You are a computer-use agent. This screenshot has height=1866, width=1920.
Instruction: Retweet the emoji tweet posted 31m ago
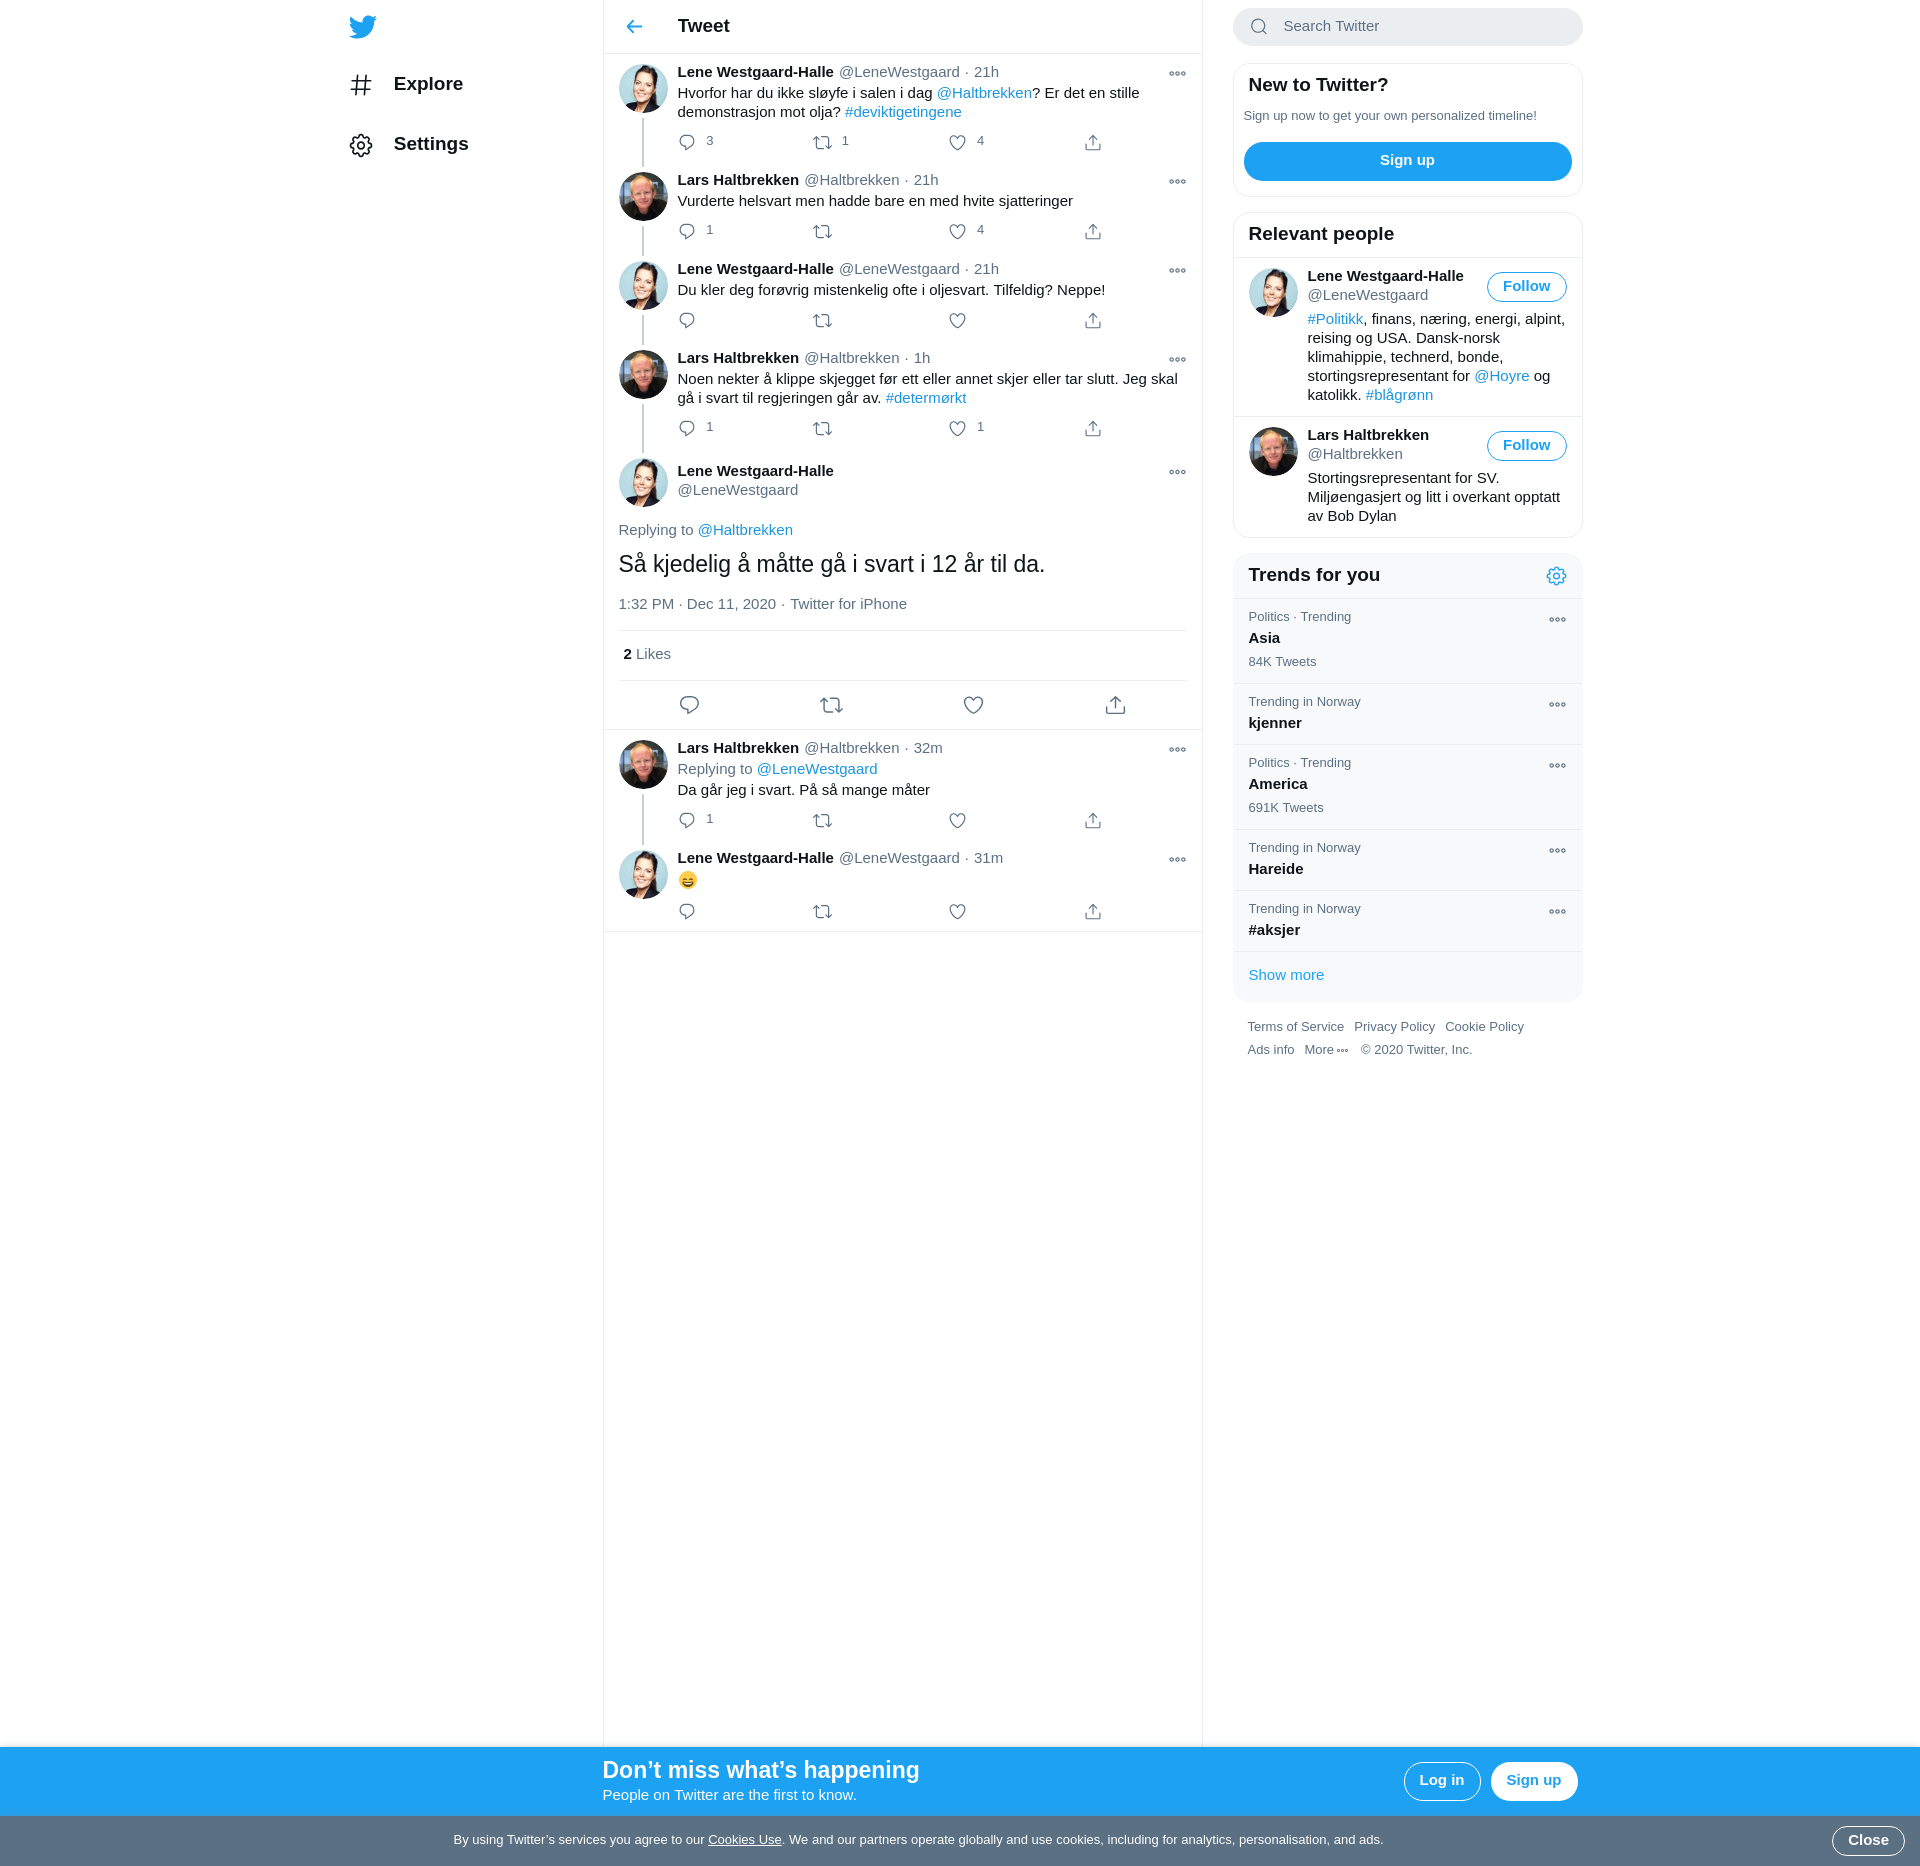822,911
